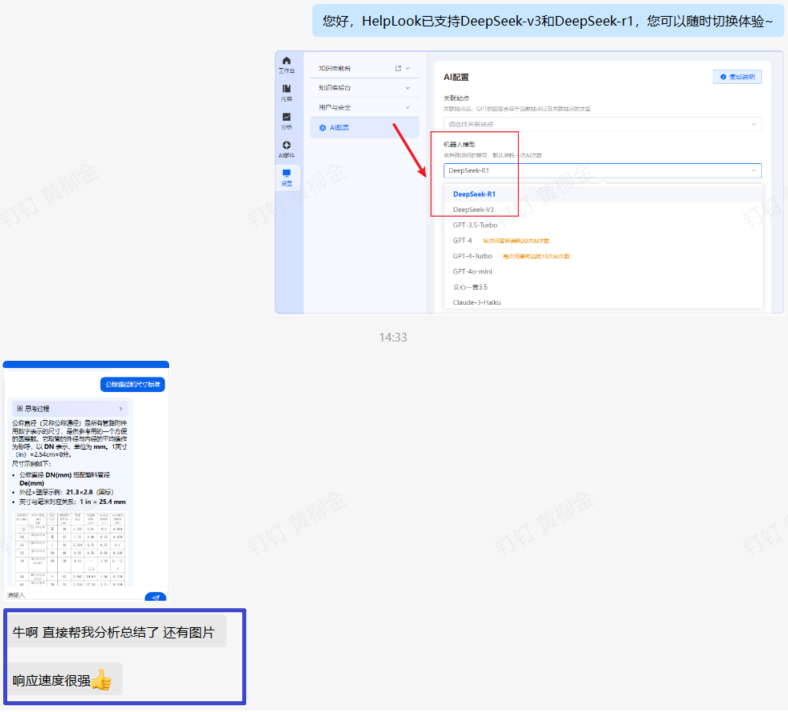Click the '1 in = 25.4 mm' bullet line

(72, 502)
